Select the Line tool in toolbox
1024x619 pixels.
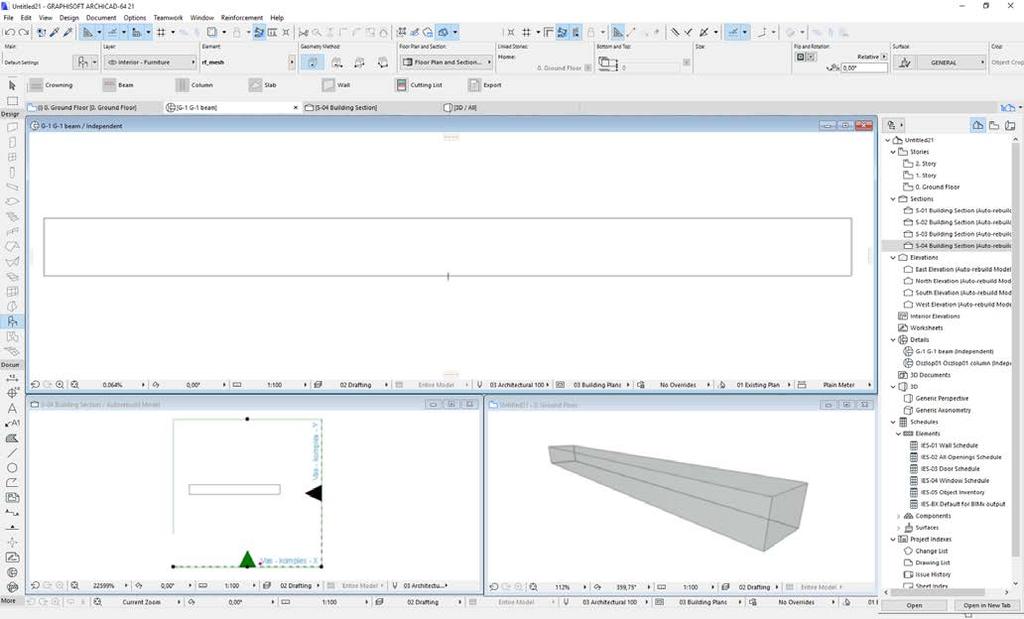pos(12,453)
